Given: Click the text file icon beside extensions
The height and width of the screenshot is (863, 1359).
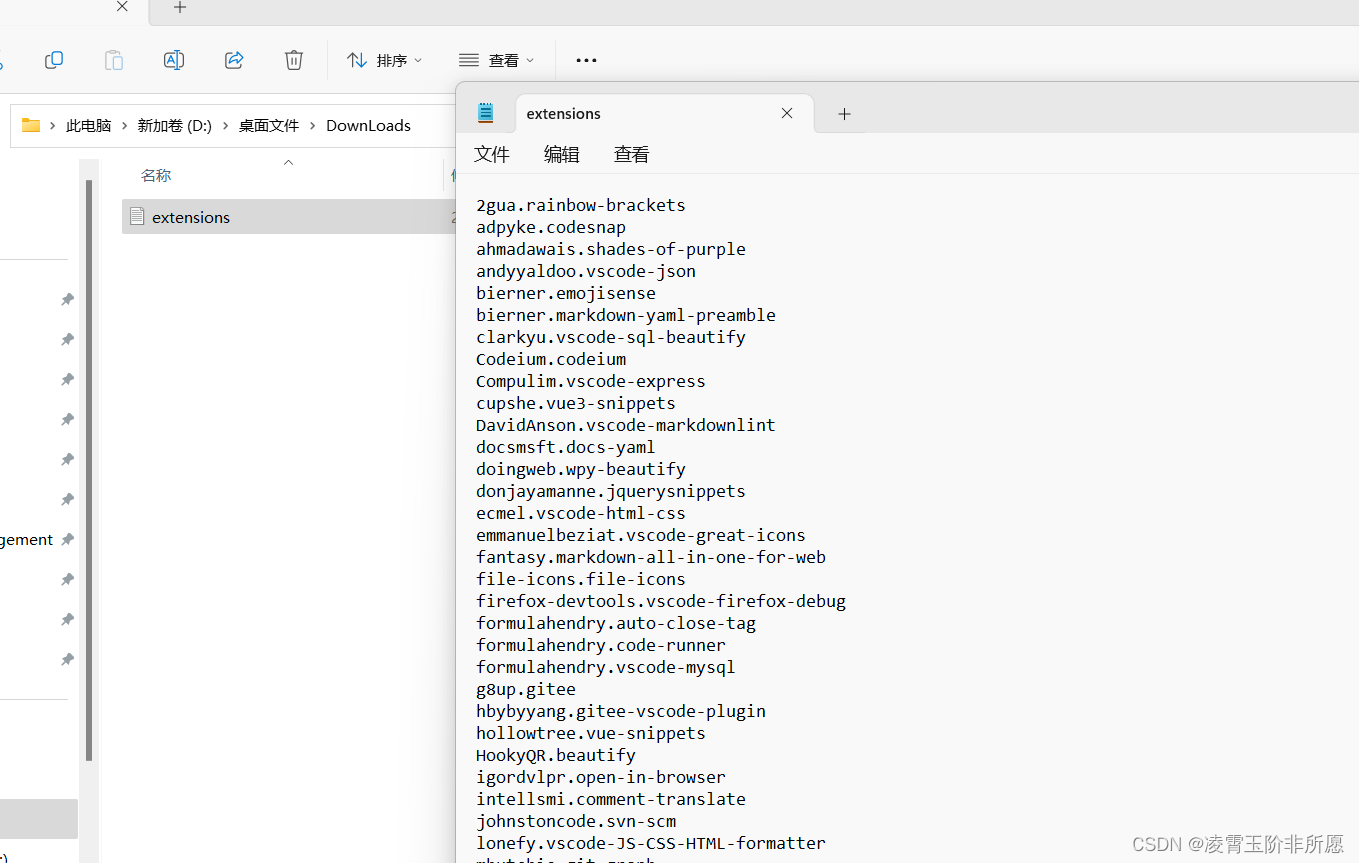Looking at the screenshot, I should (137, 217).
